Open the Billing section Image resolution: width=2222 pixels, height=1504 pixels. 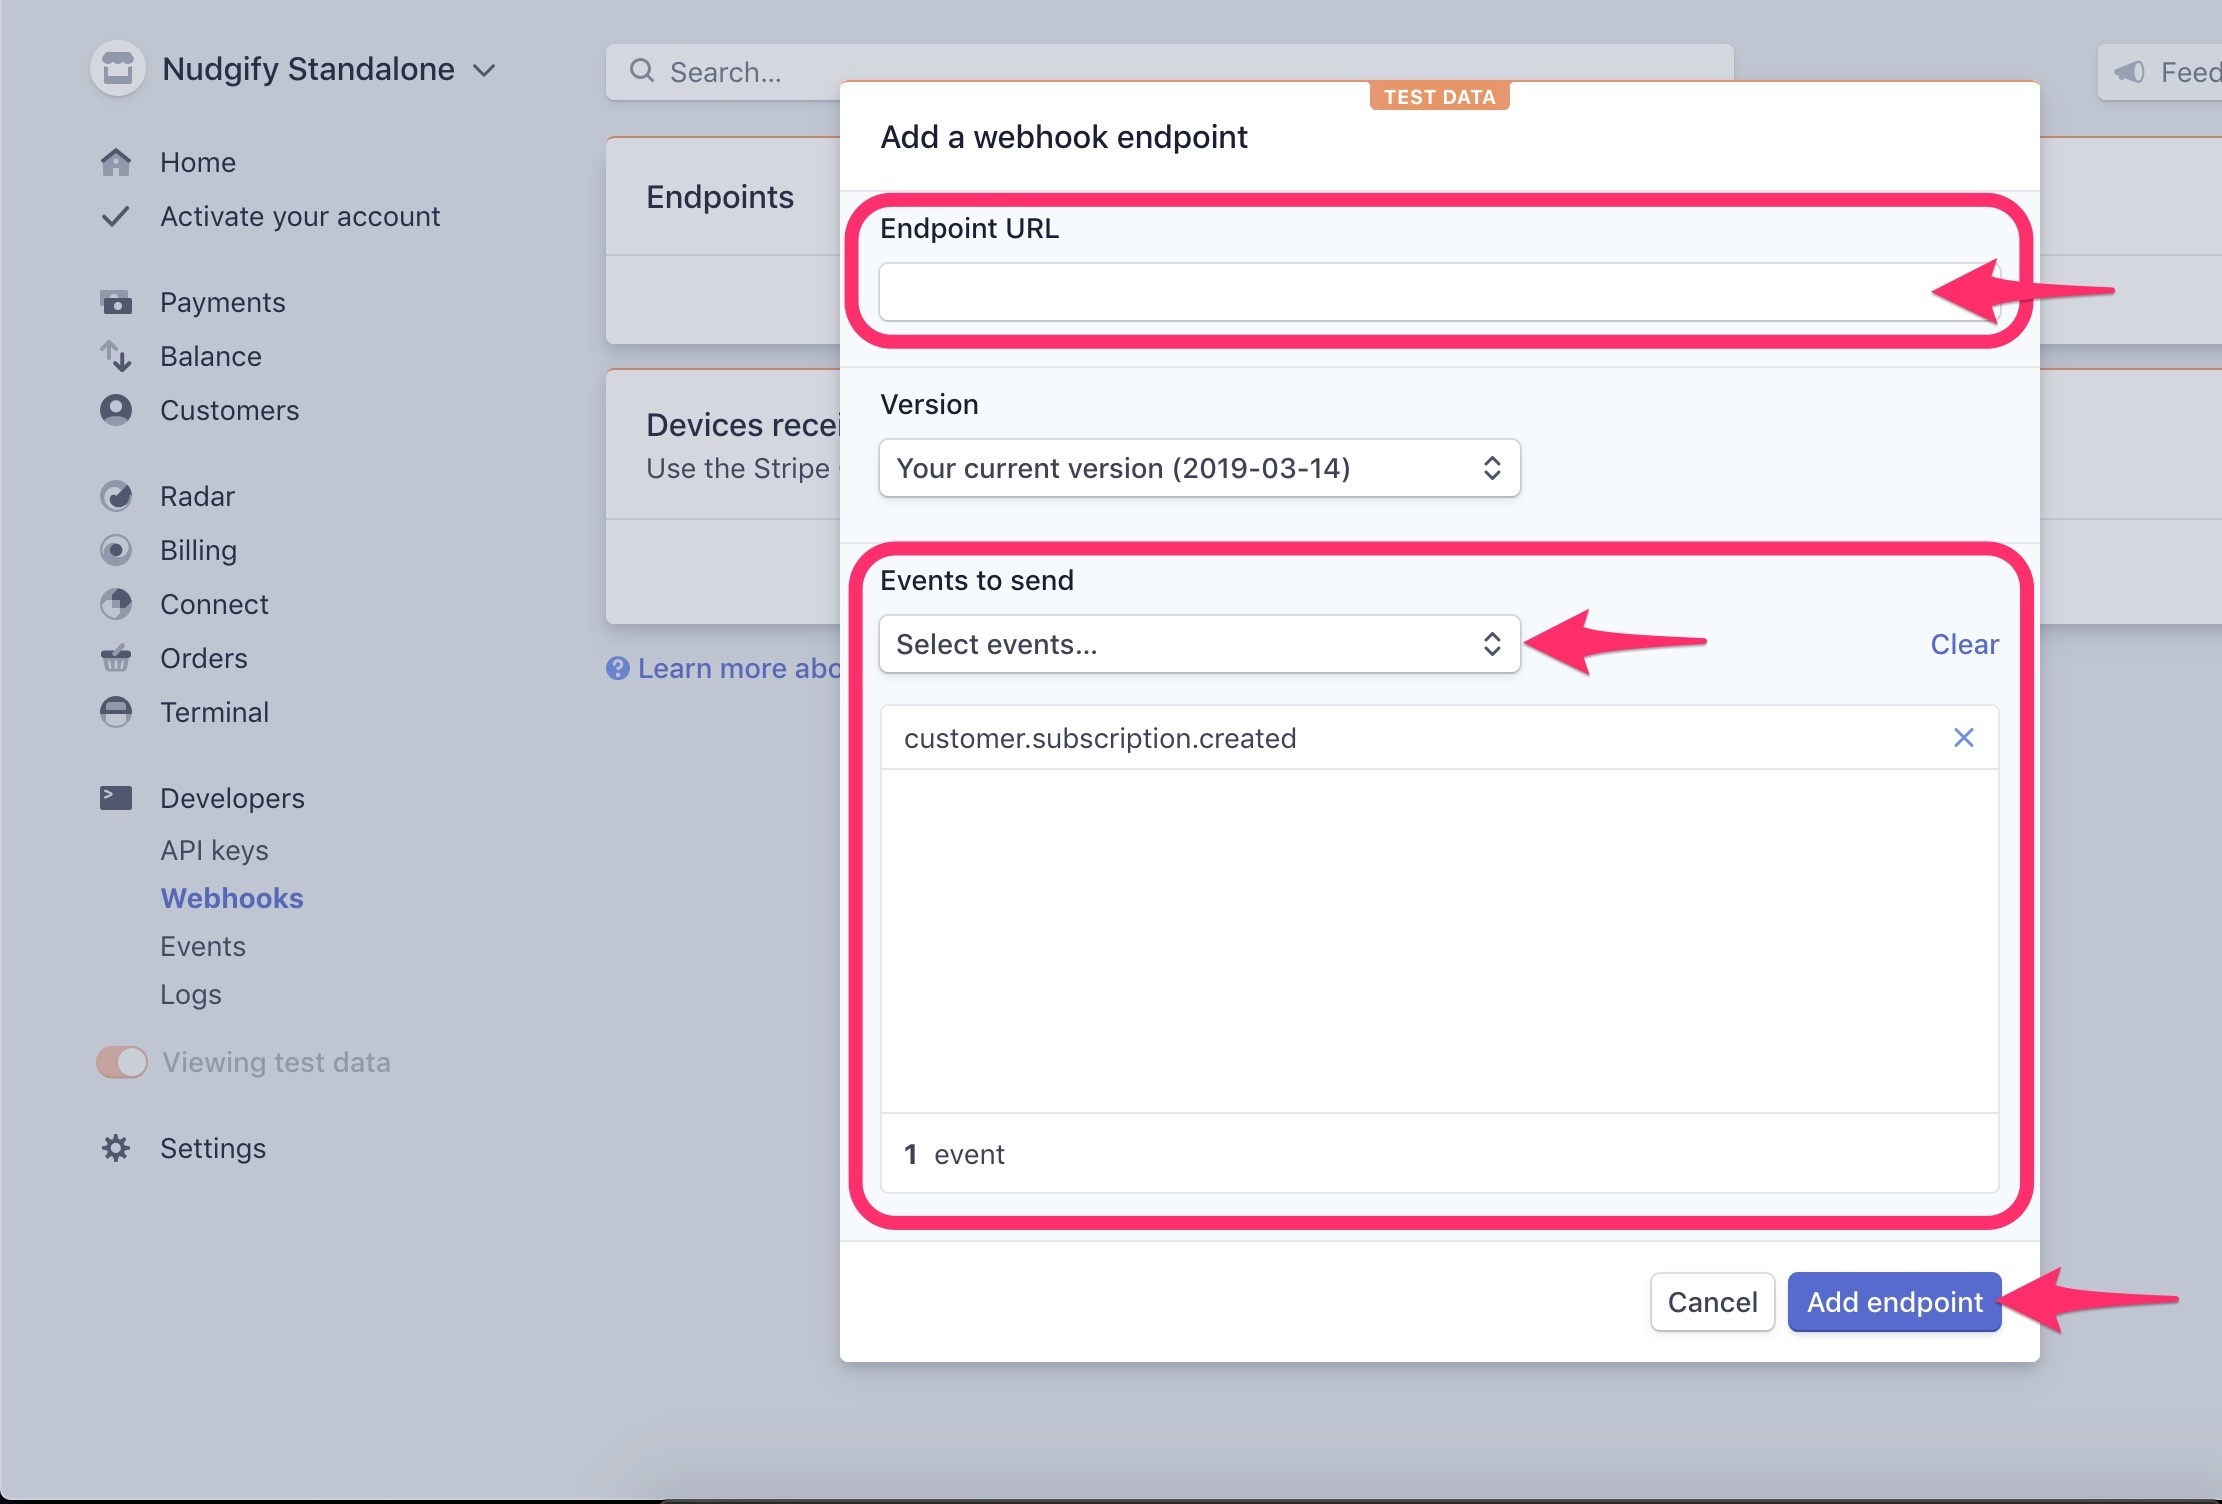click(199, 550)
